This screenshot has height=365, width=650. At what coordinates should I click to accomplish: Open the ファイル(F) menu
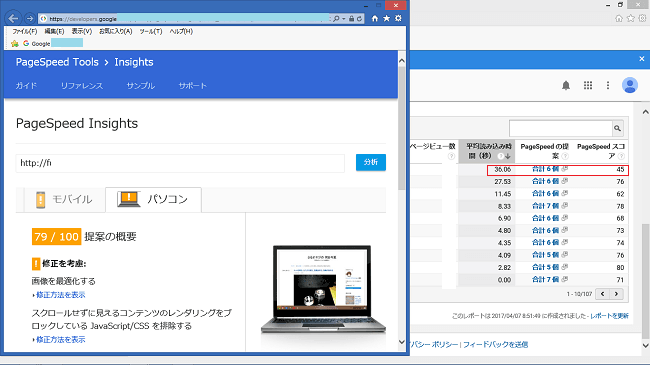[x=24, y=32]
